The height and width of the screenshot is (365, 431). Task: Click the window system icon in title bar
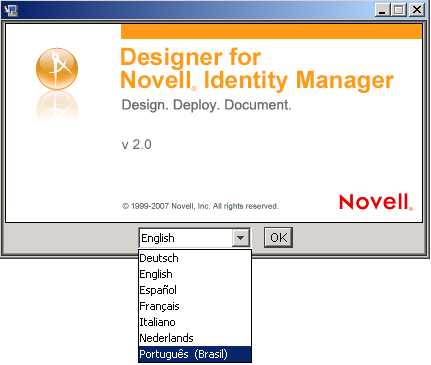tap(11, 10)
